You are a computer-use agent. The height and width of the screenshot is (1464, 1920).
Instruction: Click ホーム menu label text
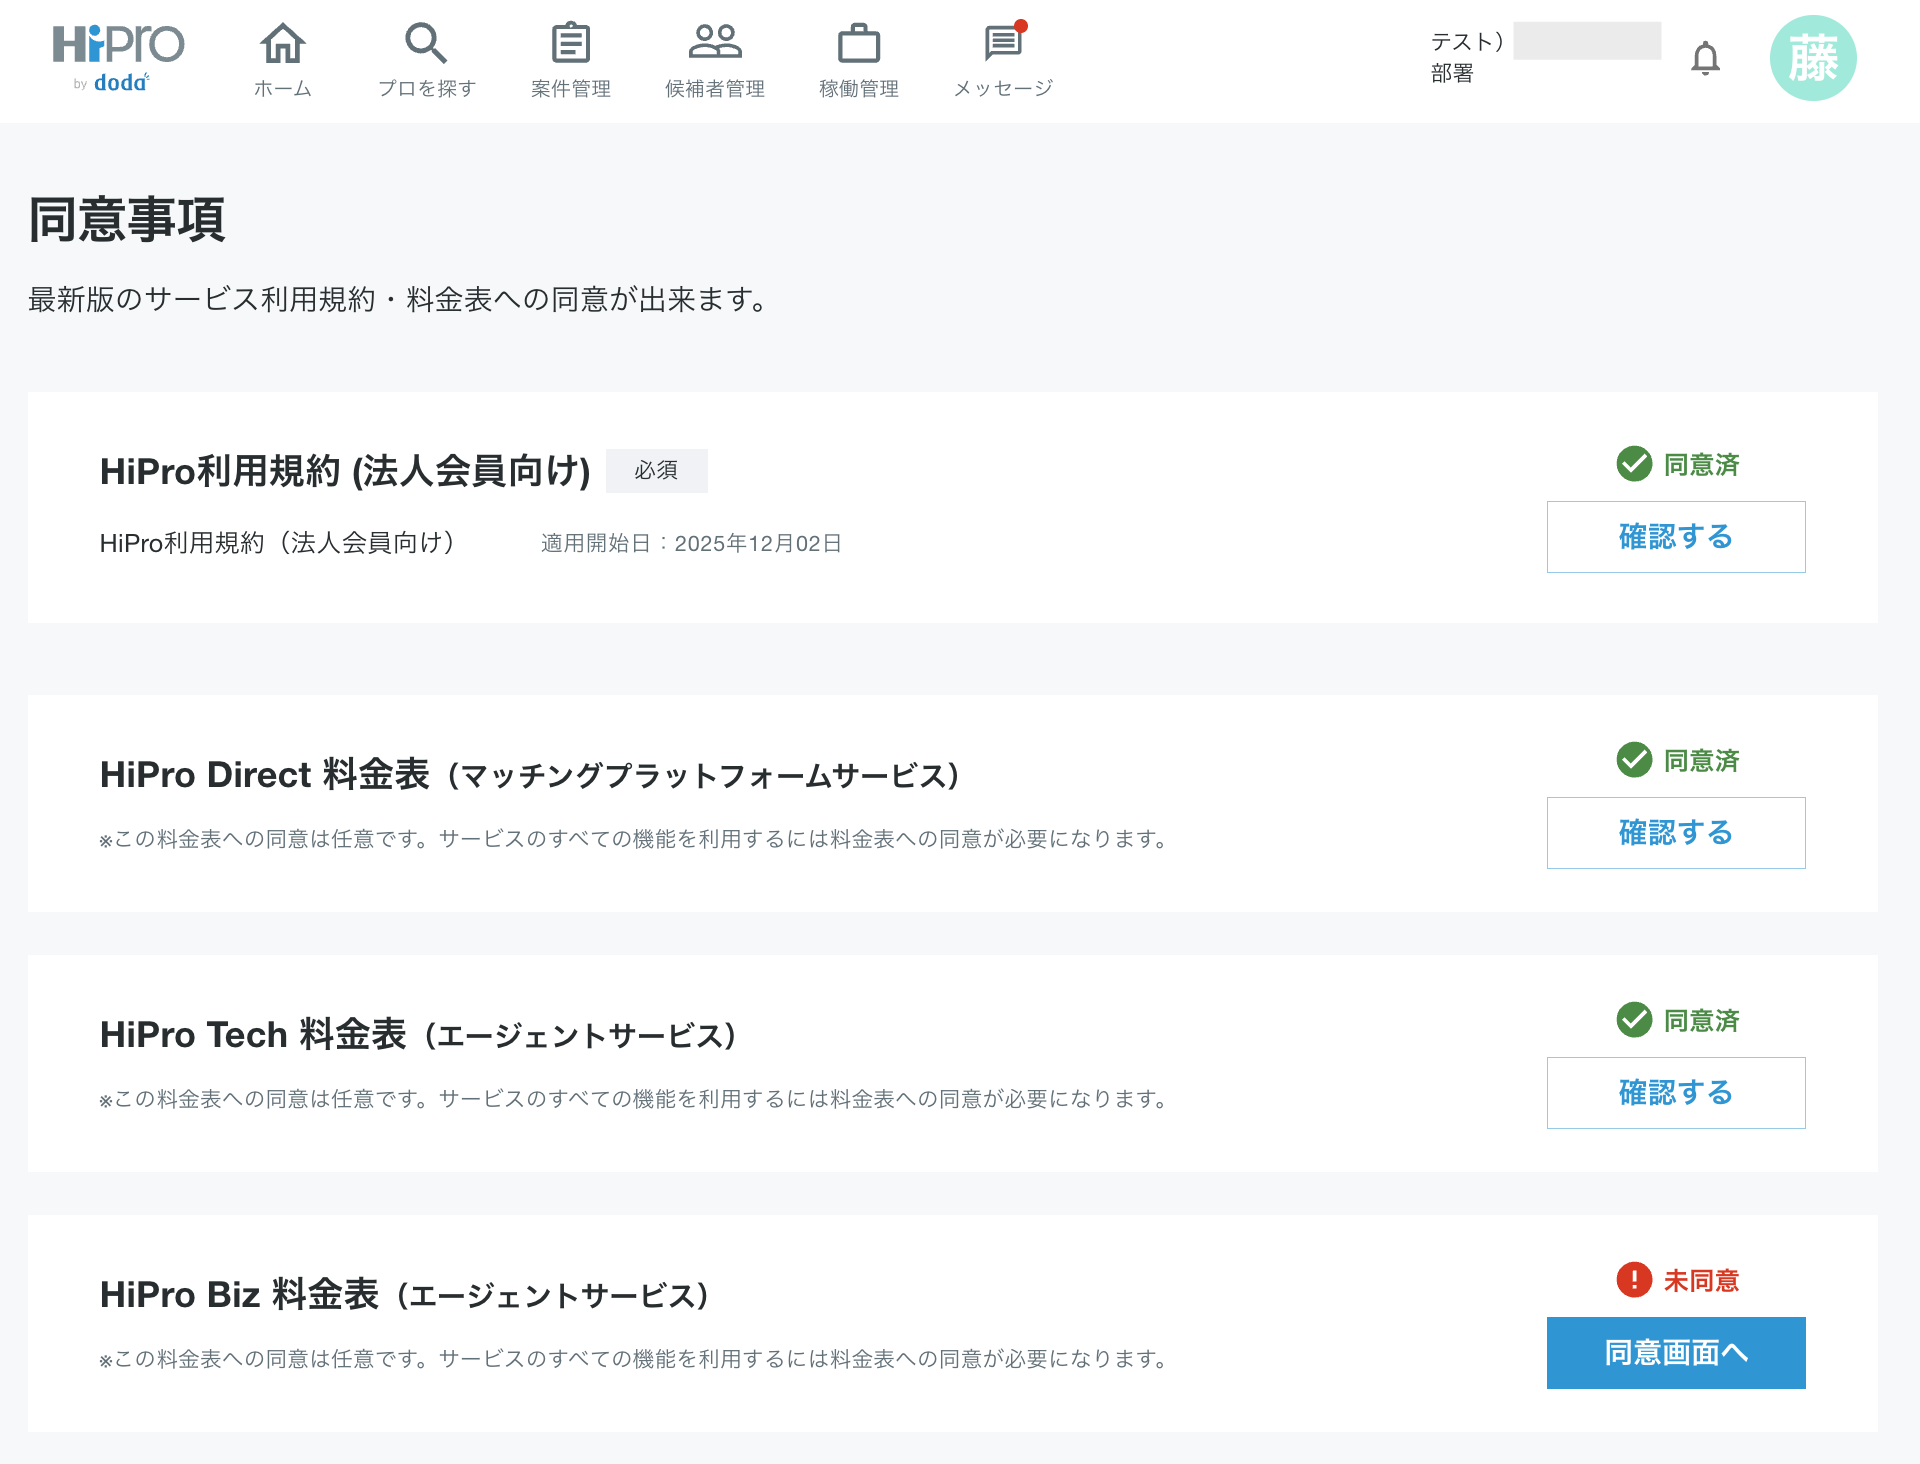click(282, 88)
